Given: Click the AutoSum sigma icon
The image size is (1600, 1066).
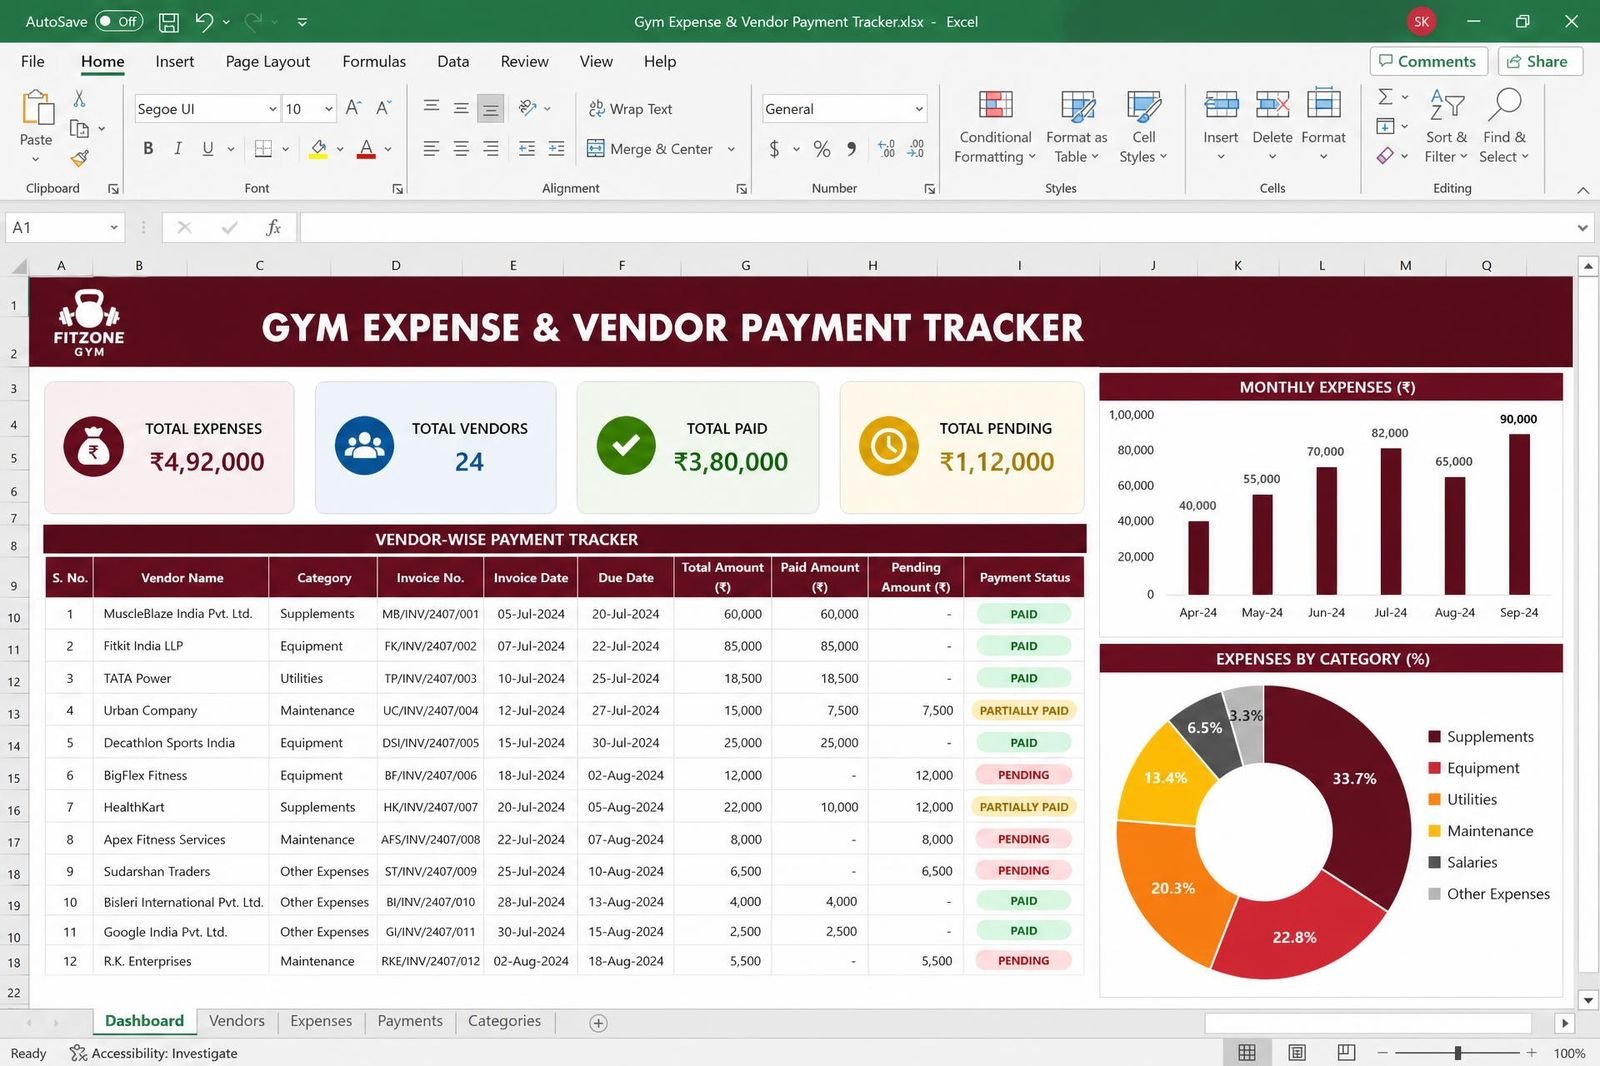Looking at the screenshot, I should [1385, 96].
